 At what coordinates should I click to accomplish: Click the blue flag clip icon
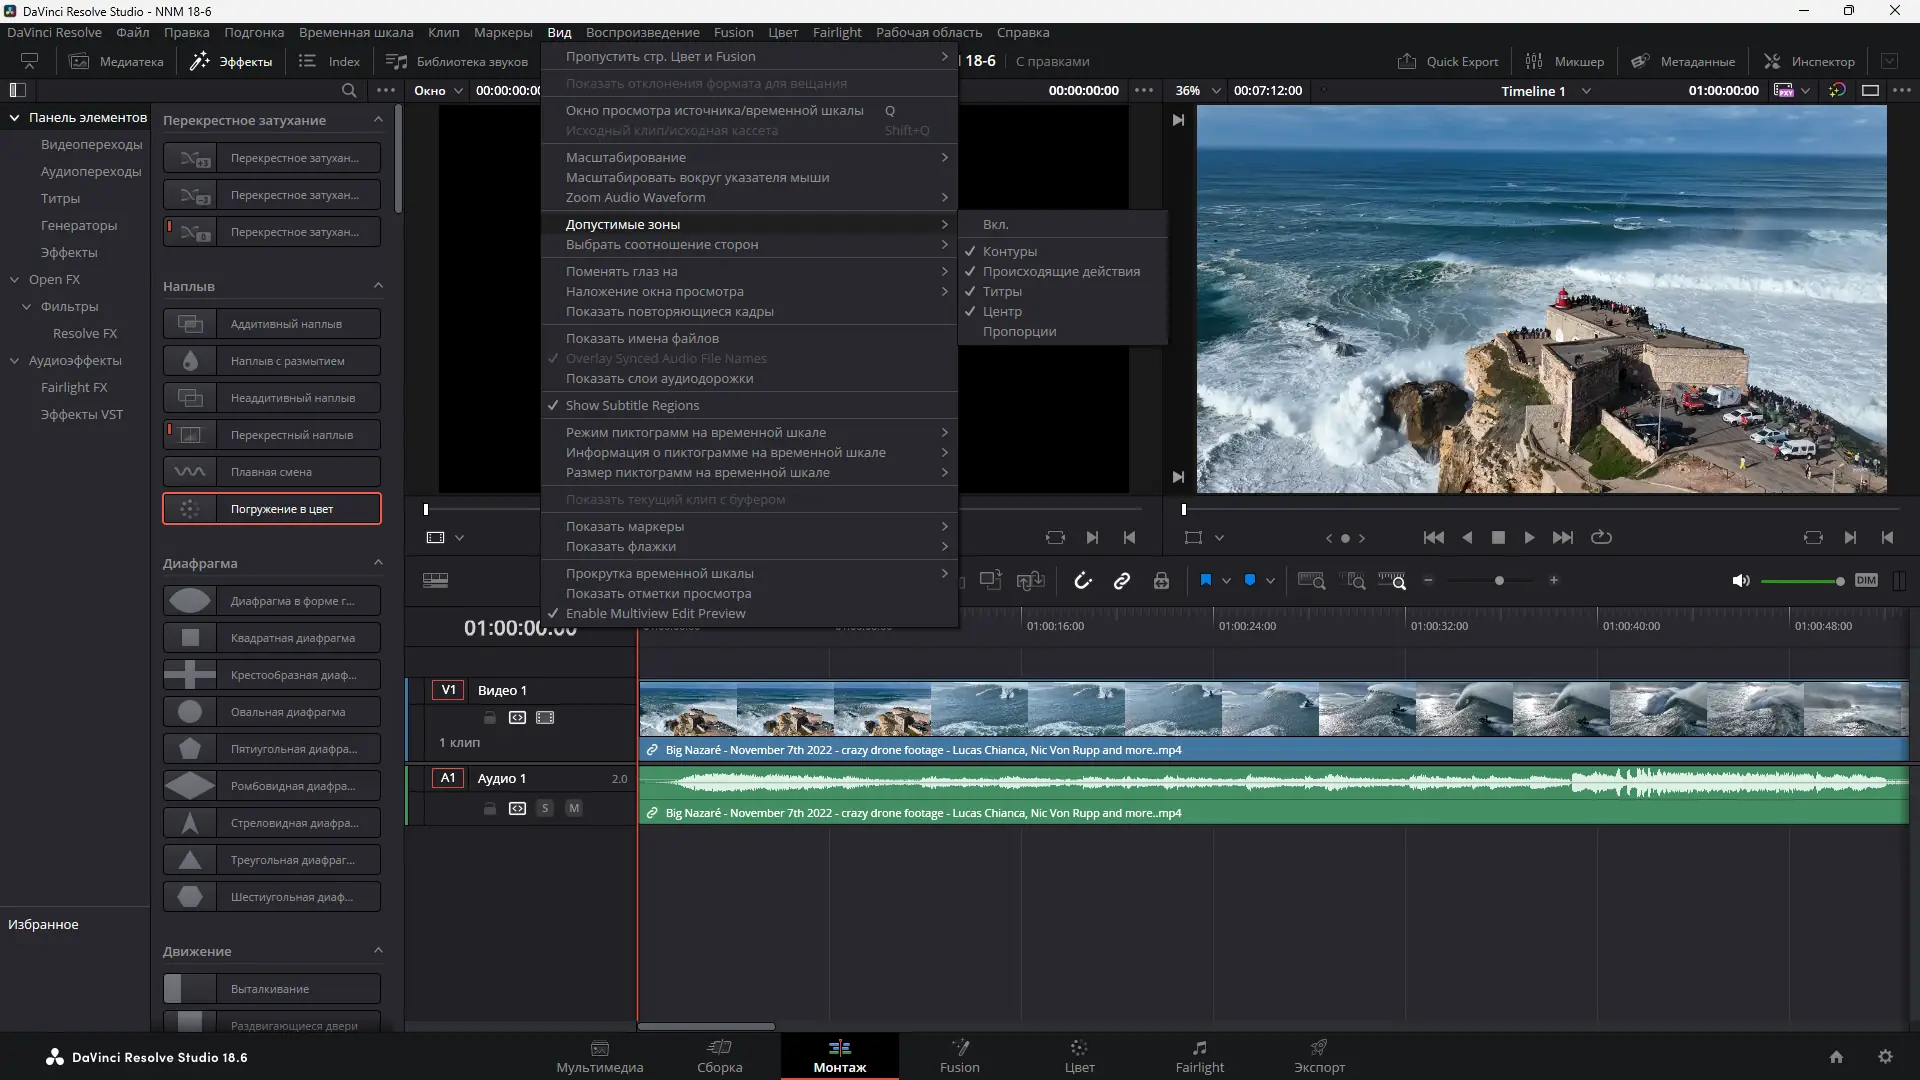pyautogui.click(x=1206, y=581)
